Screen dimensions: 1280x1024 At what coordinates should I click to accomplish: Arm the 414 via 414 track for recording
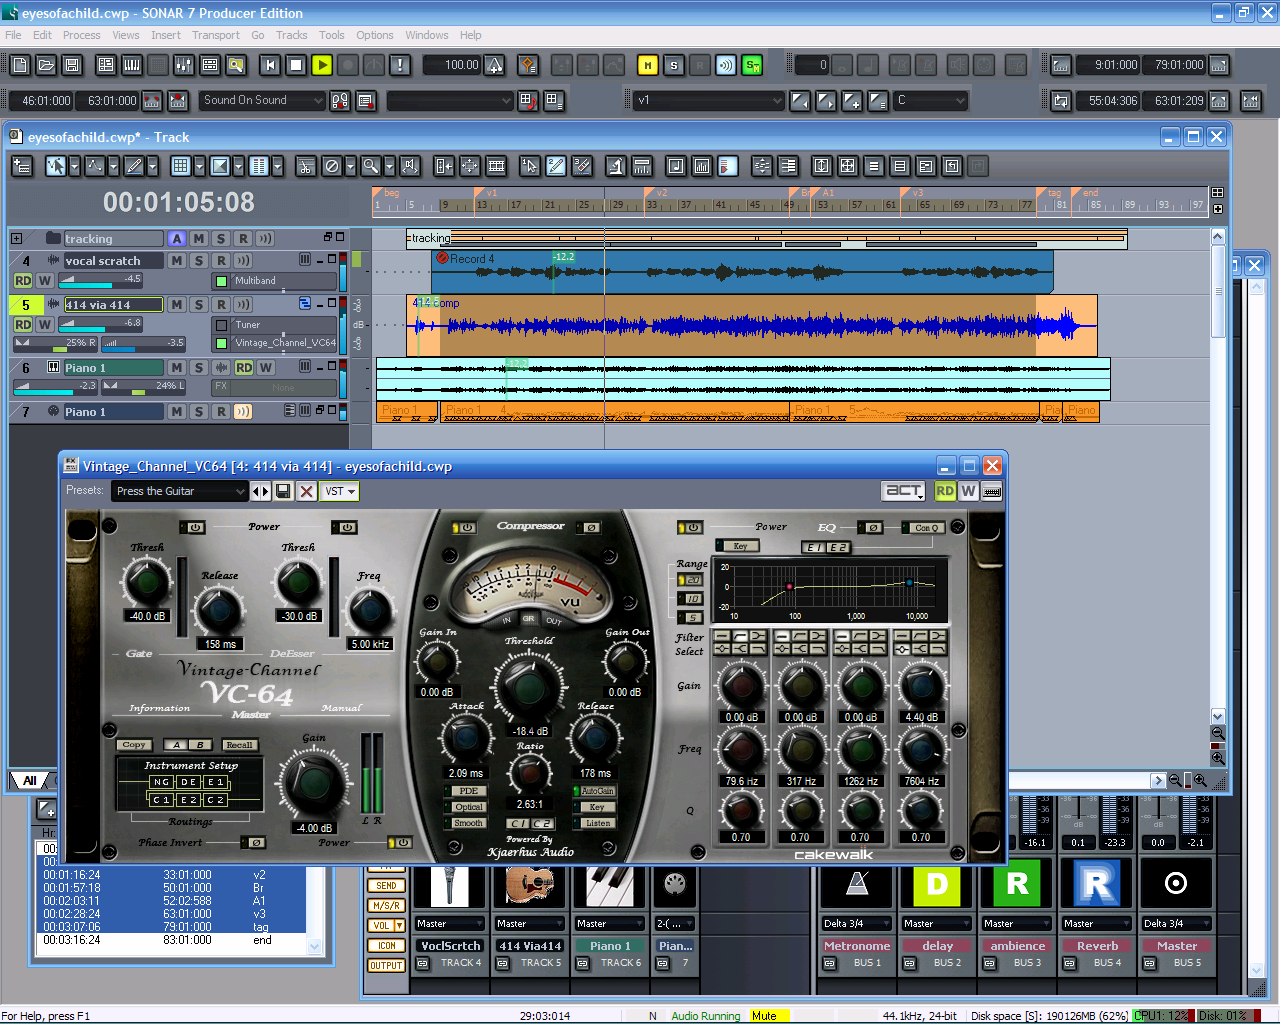click(x=221, y=305)
